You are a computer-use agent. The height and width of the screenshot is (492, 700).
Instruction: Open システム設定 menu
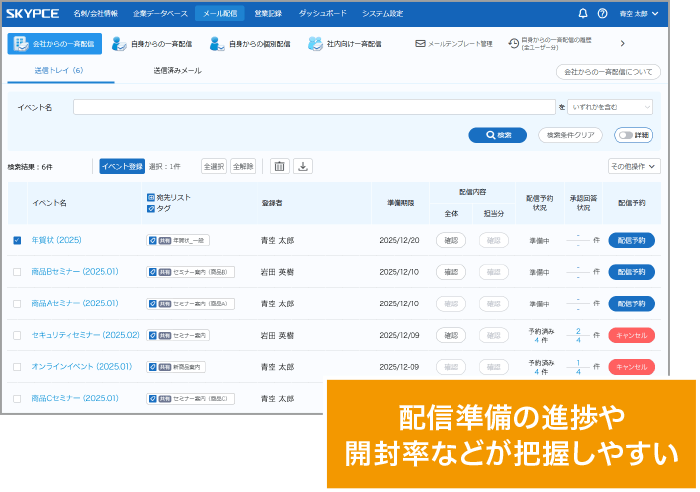[382, 13]
